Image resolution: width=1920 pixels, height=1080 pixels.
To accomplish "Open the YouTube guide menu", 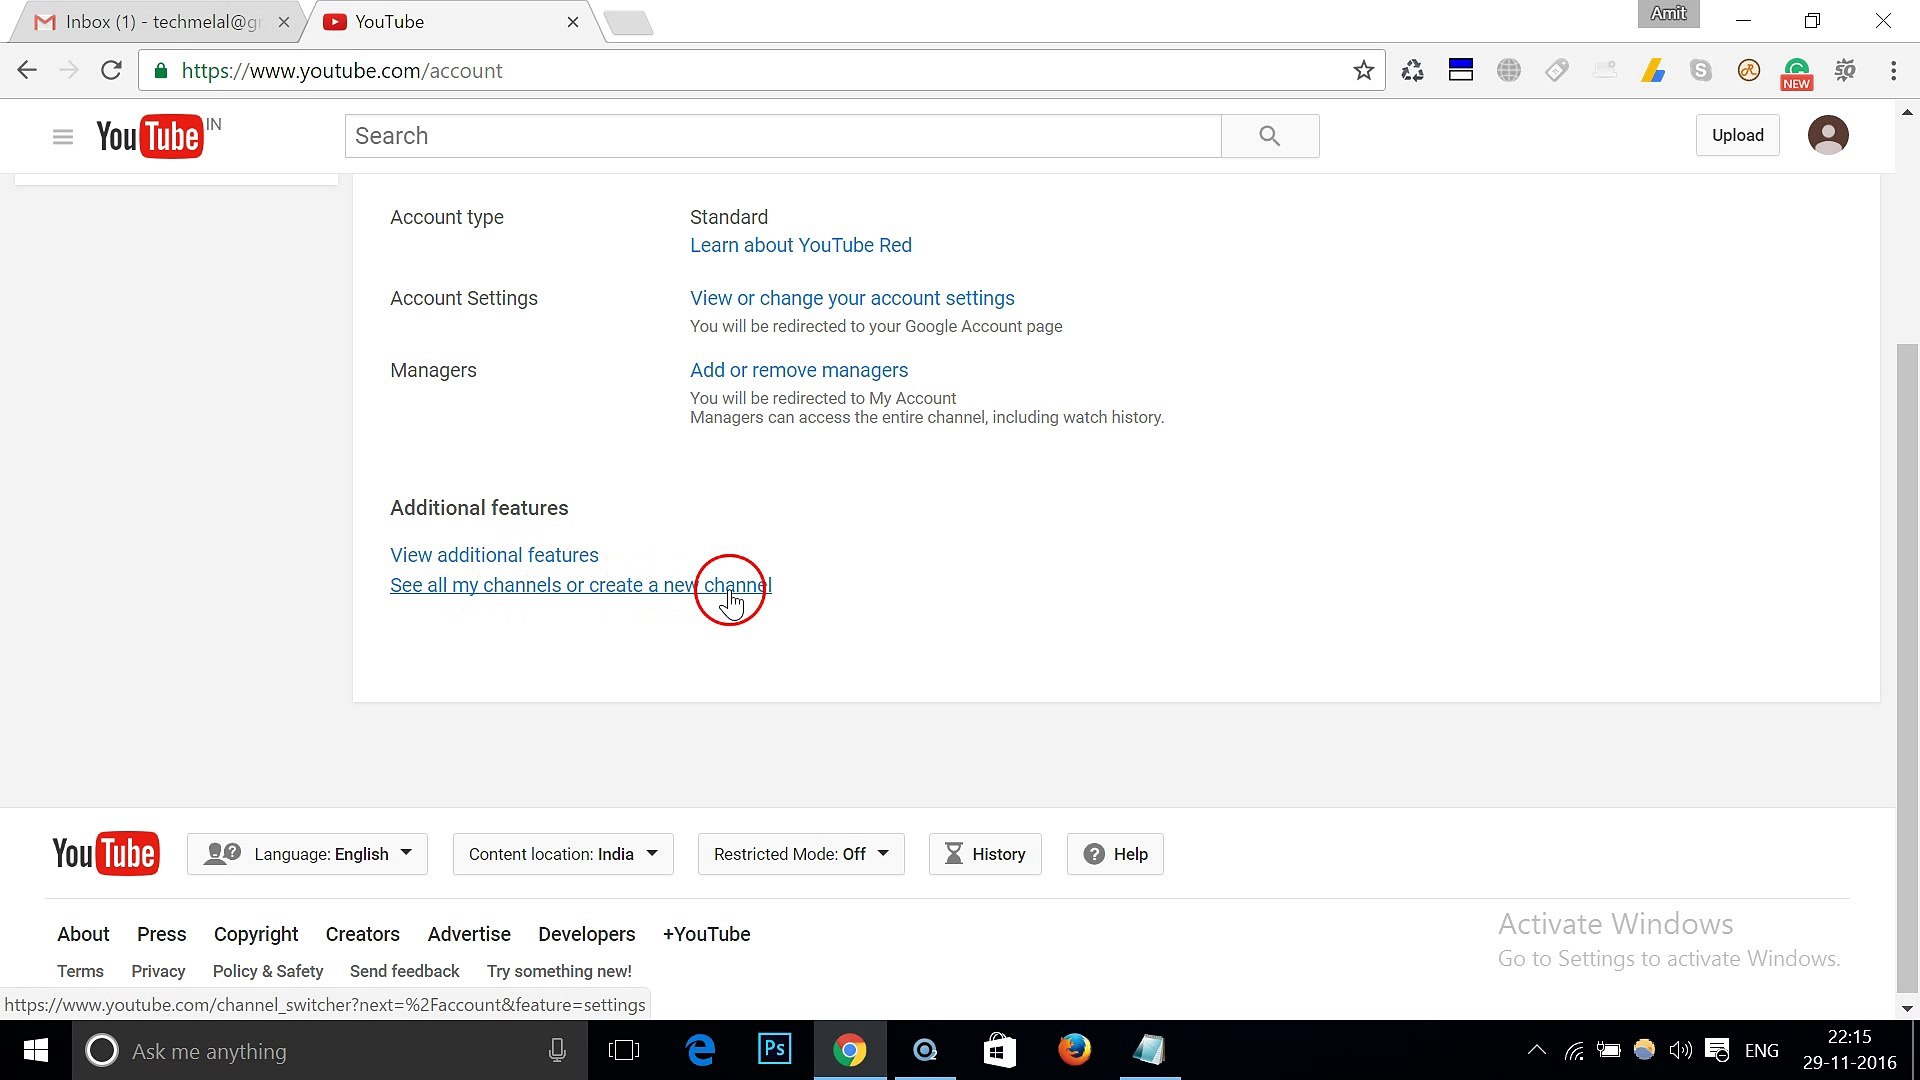I will click(x=62, y=136).
